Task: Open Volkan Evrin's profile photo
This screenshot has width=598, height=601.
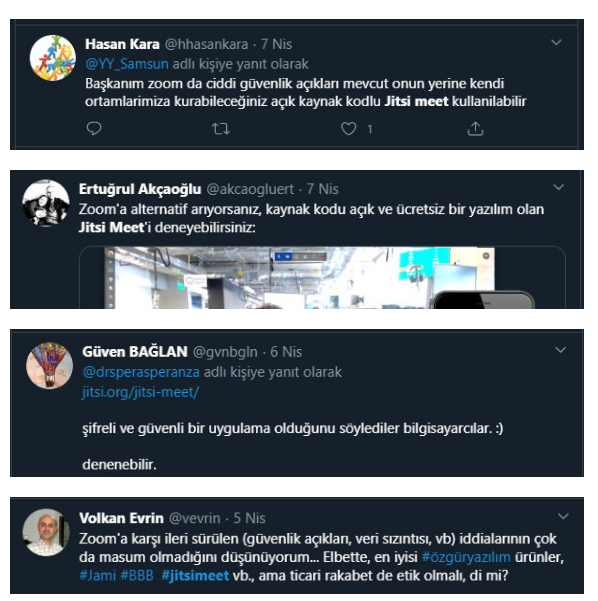Action: point(46,532)
